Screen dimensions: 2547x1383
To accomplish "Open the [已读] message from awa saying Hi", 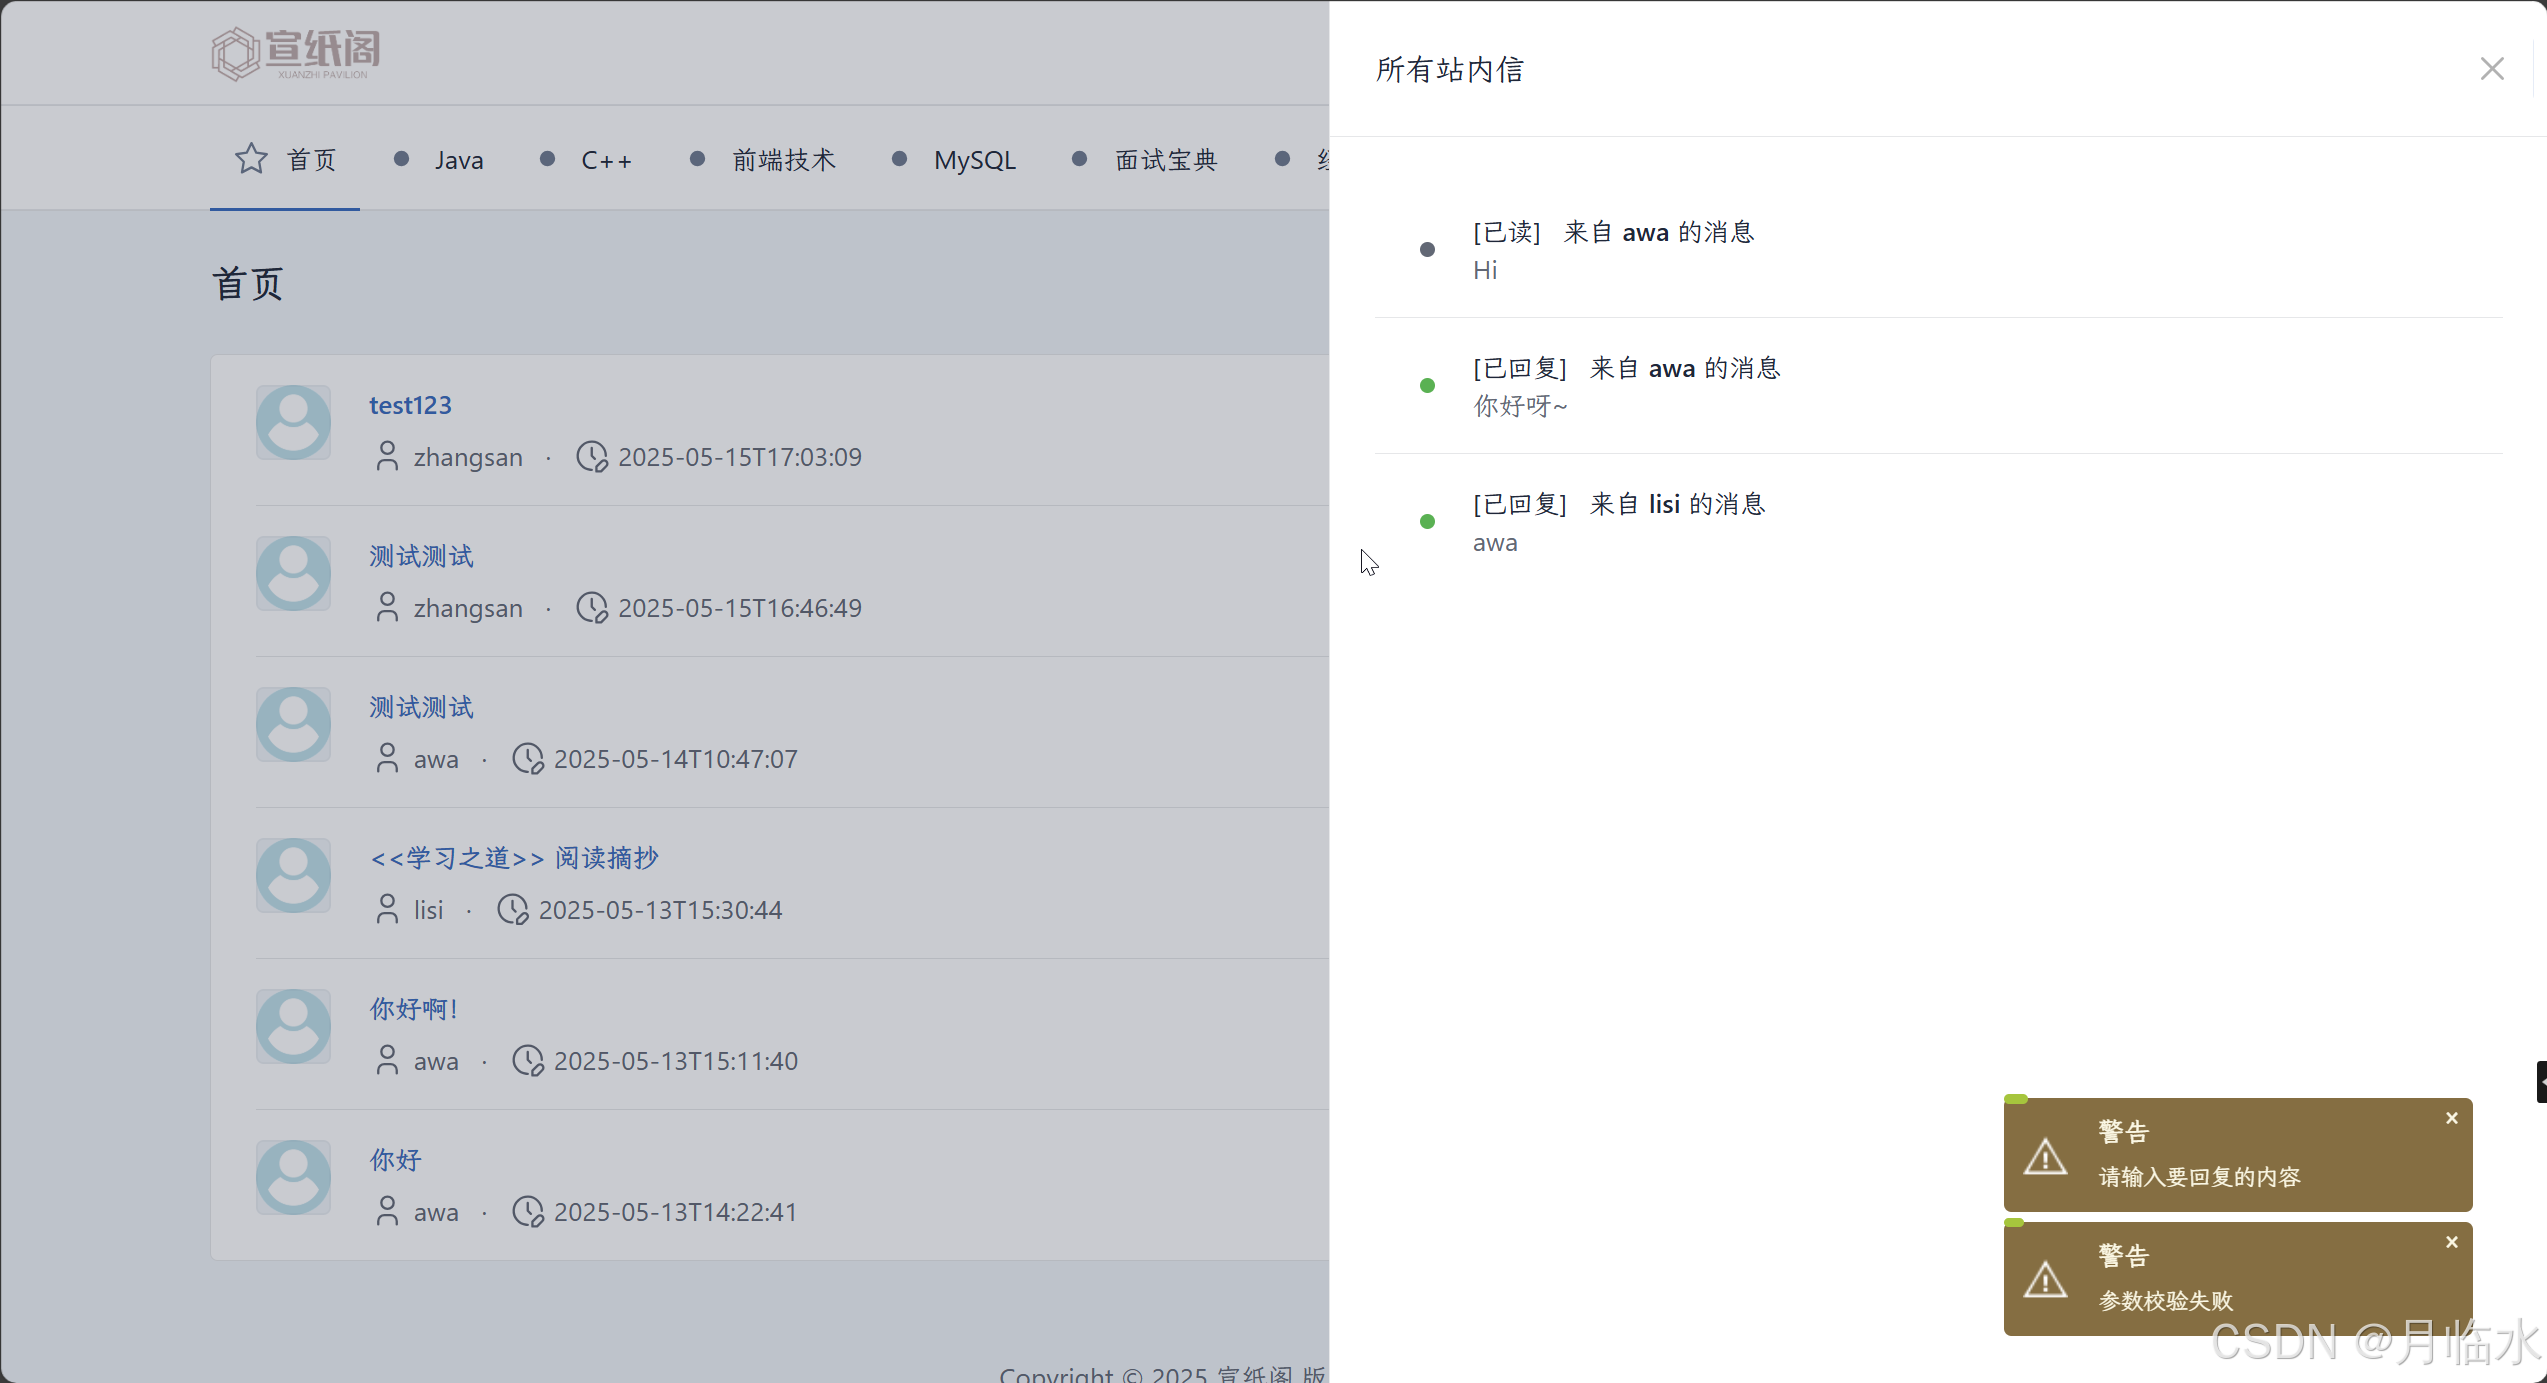I will tap(1613, 233).
